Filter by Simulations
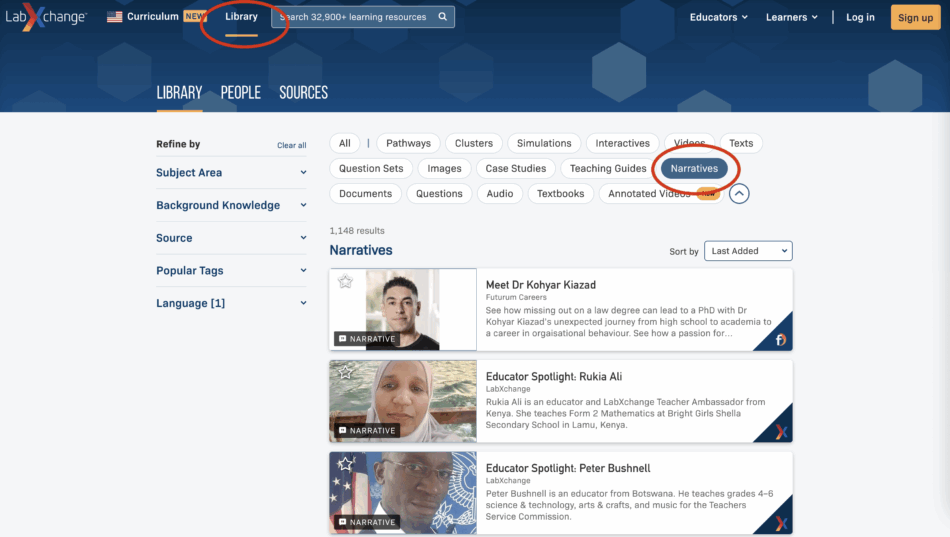This screenshot has width=950, height=537. [x=544, y=144]
